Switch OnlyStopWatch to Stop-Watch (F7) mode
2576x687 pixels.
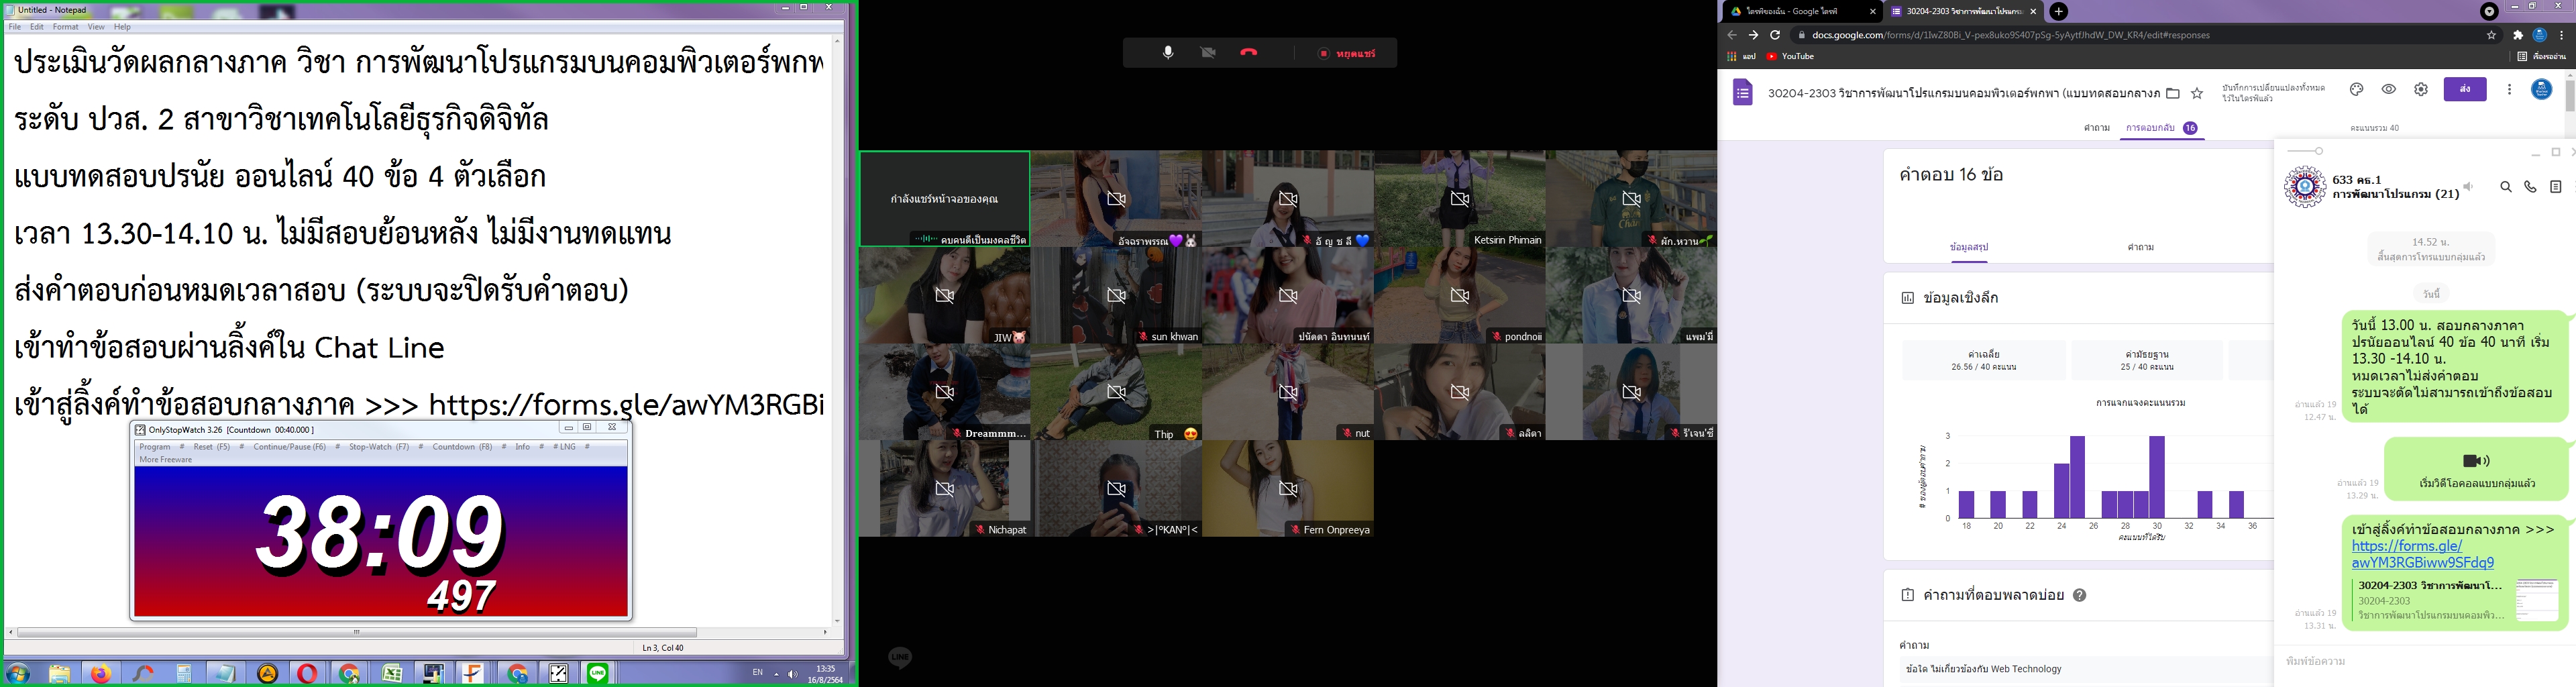(x=379, y=447)
